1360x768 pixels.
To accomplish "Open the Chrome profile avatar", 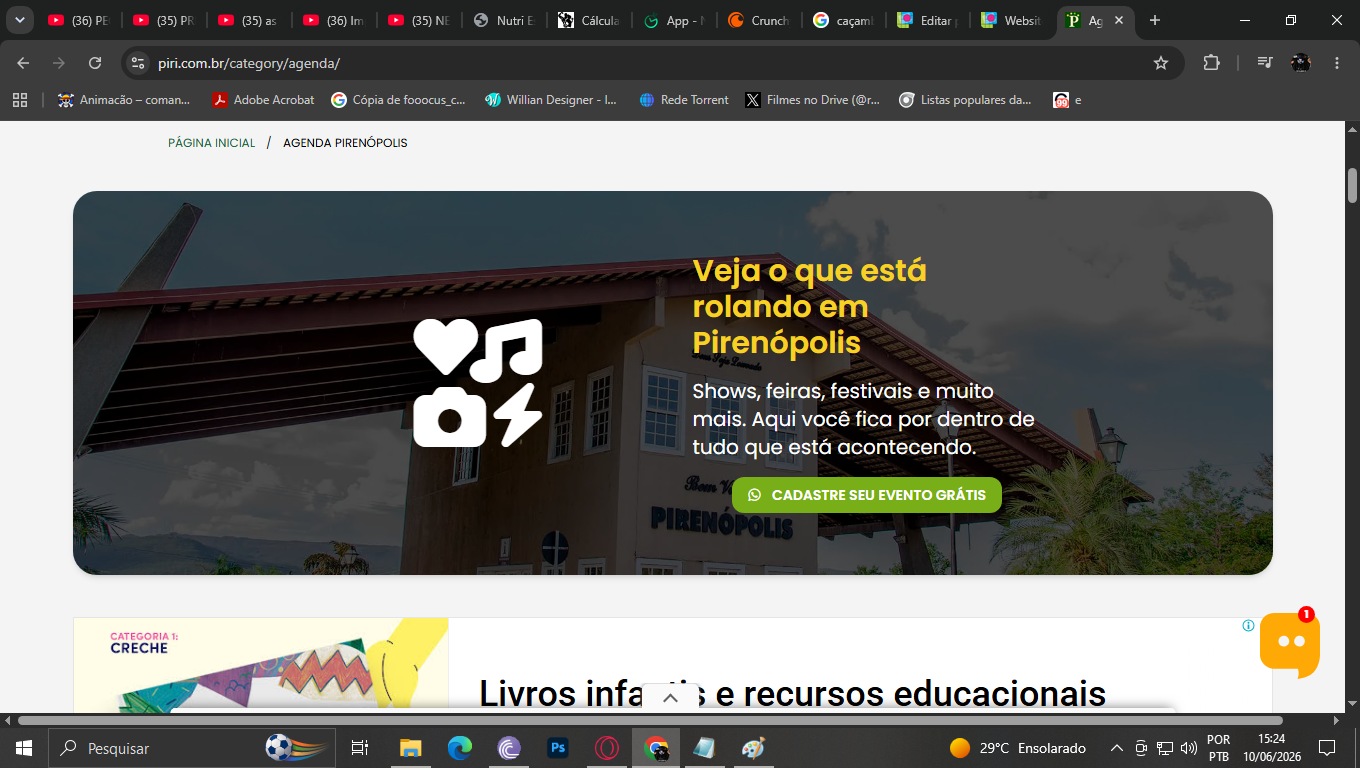I will [1300, 63].
